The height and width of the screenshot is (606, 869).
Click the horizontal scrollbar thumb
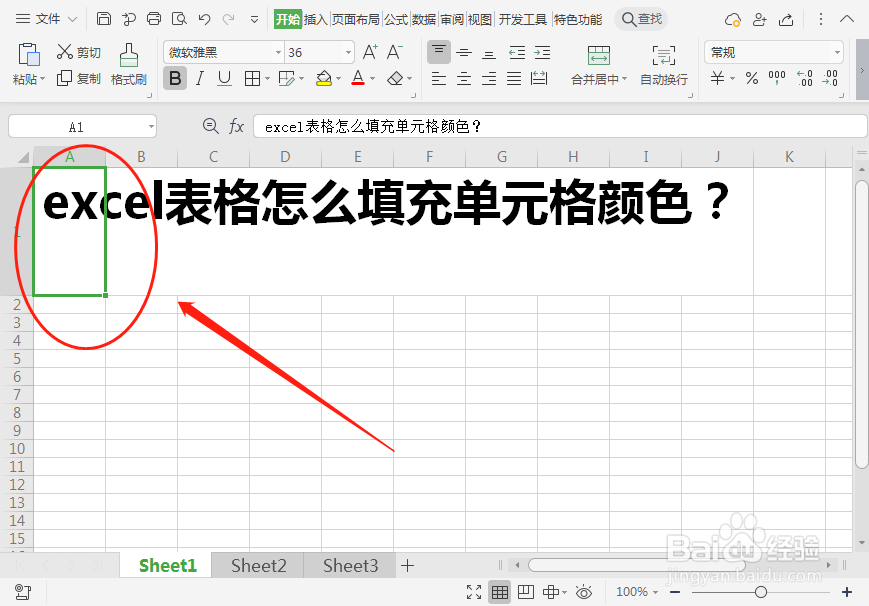637,565
